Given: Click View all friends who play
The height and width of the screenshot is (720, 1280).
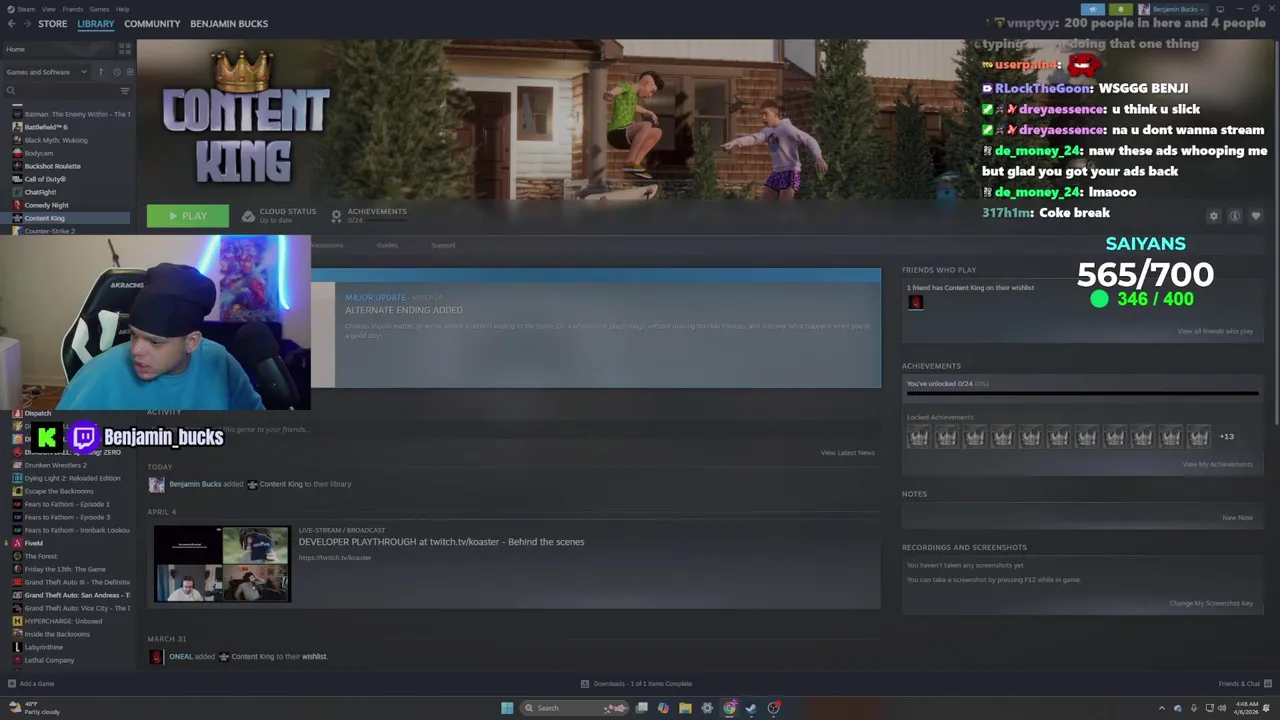Looking at the screenshot, I should tap(1215, 331).
